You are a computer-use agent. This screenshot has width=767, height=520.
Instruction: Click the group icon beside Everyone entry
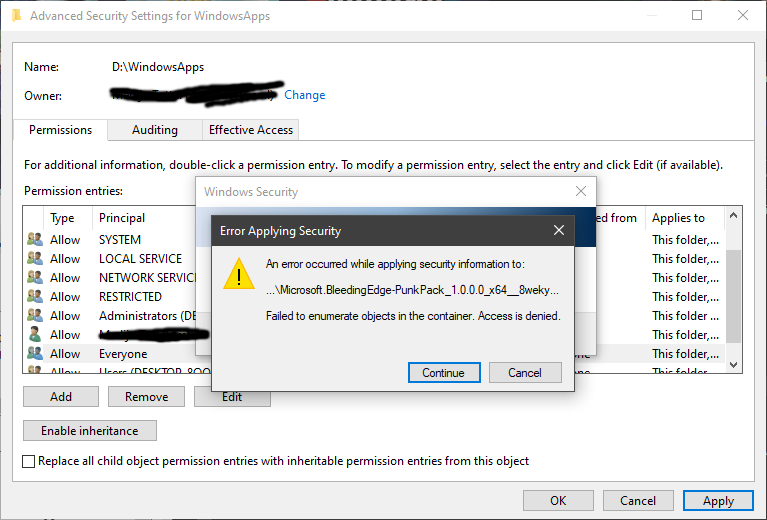point(35,354)
